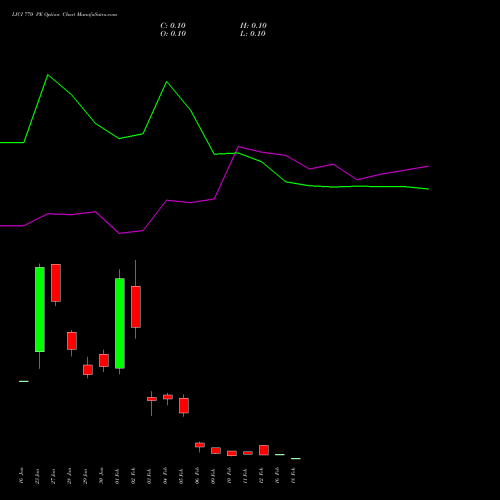
Task: Click the low value 'L: 0.10'
Action: 253,34
